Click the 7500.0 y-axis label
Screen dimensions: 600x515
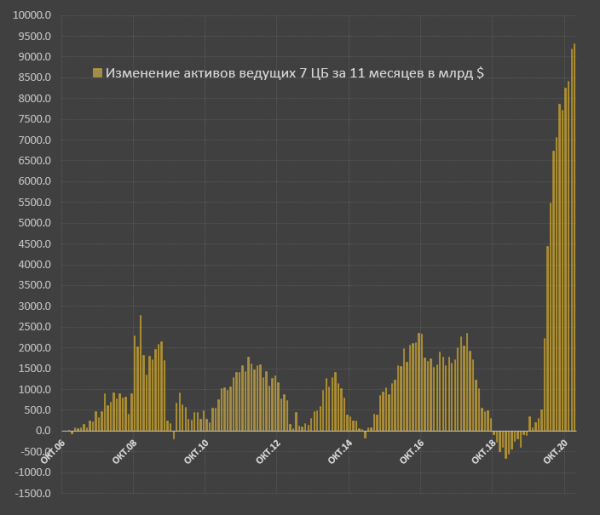coord(34,119)
